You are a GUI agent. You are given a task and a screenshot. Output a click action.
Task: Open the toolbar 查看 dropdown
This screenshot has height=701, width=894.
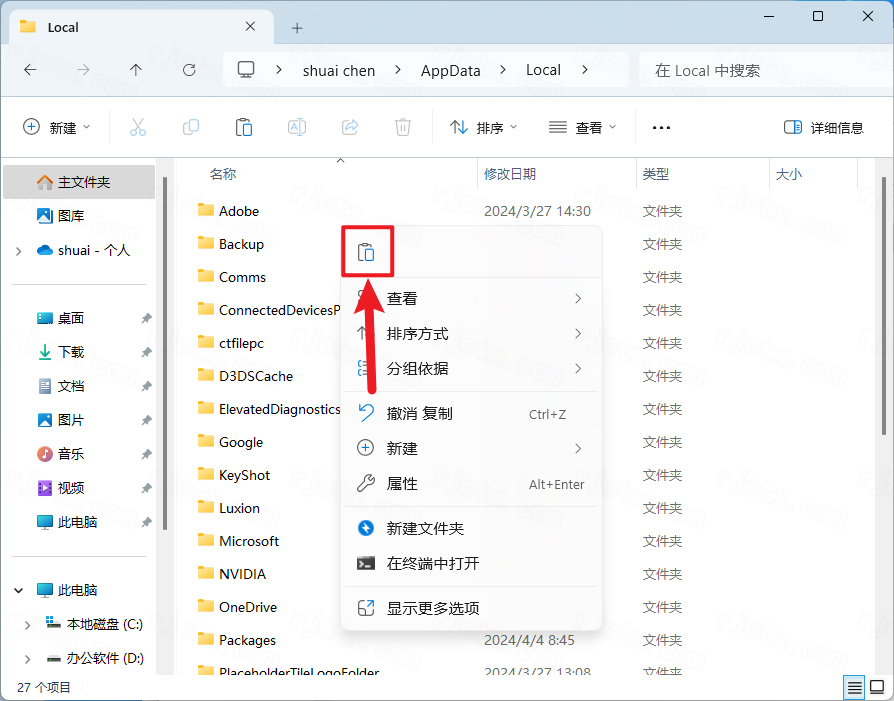[x=582, y=127]
